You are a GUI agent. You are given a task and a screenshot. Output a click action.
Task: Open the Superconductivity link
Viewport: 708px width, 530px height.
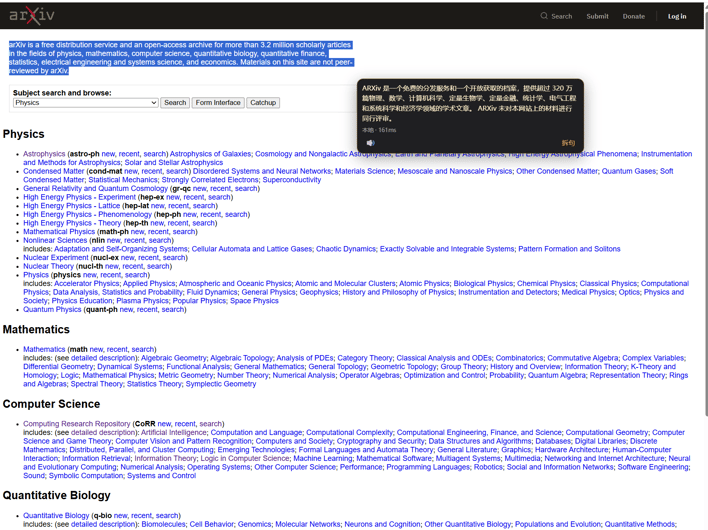coord(292,180)
